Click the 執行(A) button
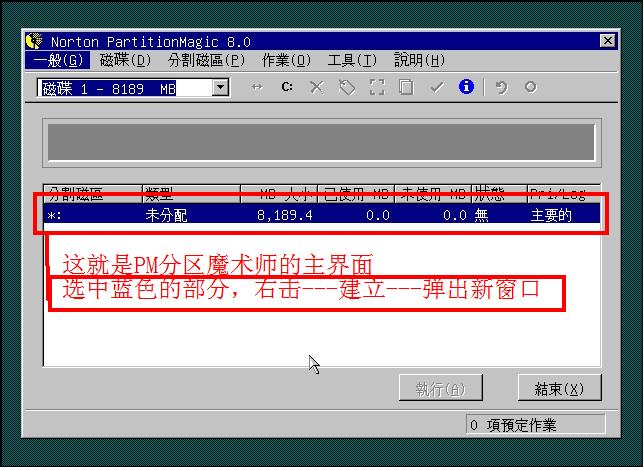Image resolution: width=643 pixels, height=467 pixels. click(x=440, y=388)
